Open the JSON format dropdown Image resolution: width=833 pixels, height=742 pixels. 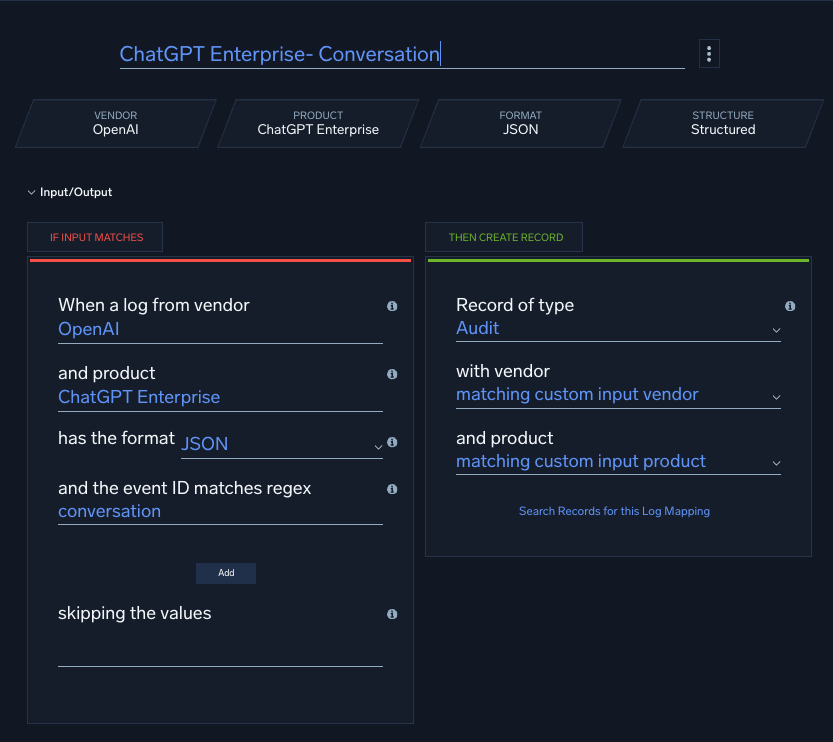[x=281, y=444]
